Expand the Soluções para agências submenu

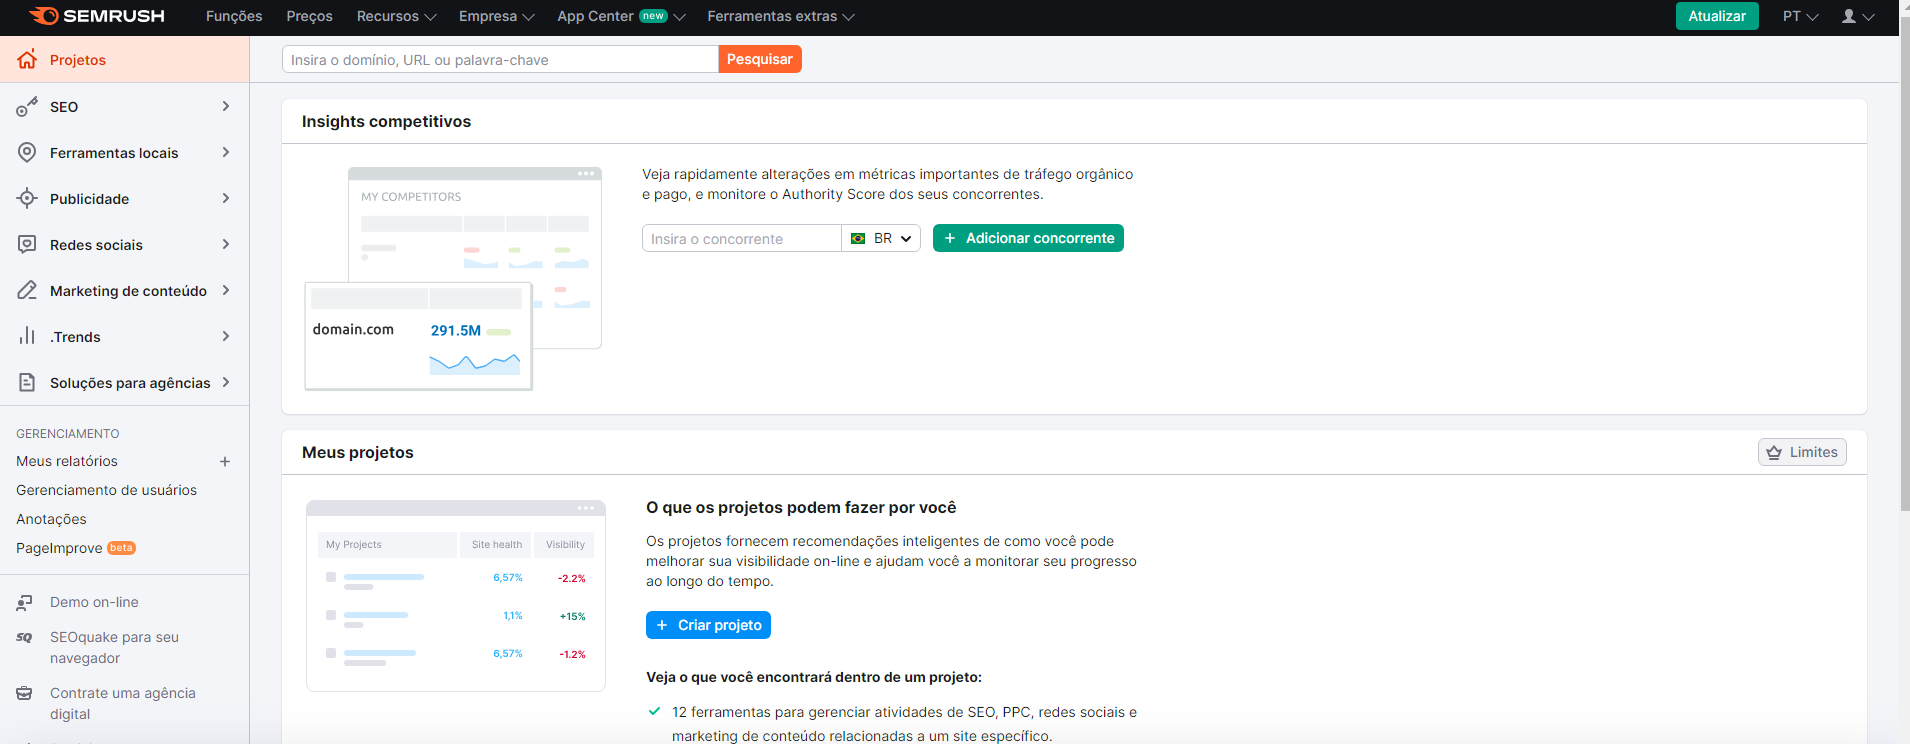coord(226,383)
